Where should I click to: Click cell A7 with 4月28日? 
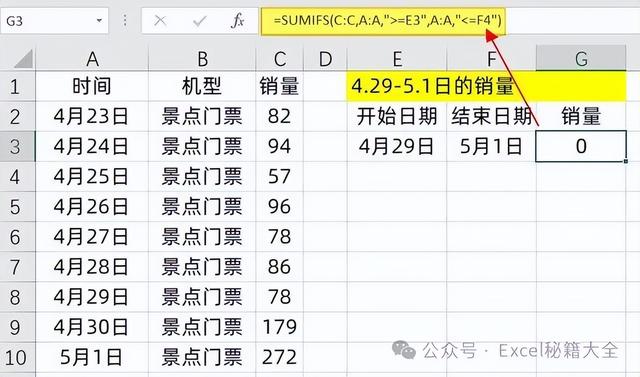(x=92, y=267)
